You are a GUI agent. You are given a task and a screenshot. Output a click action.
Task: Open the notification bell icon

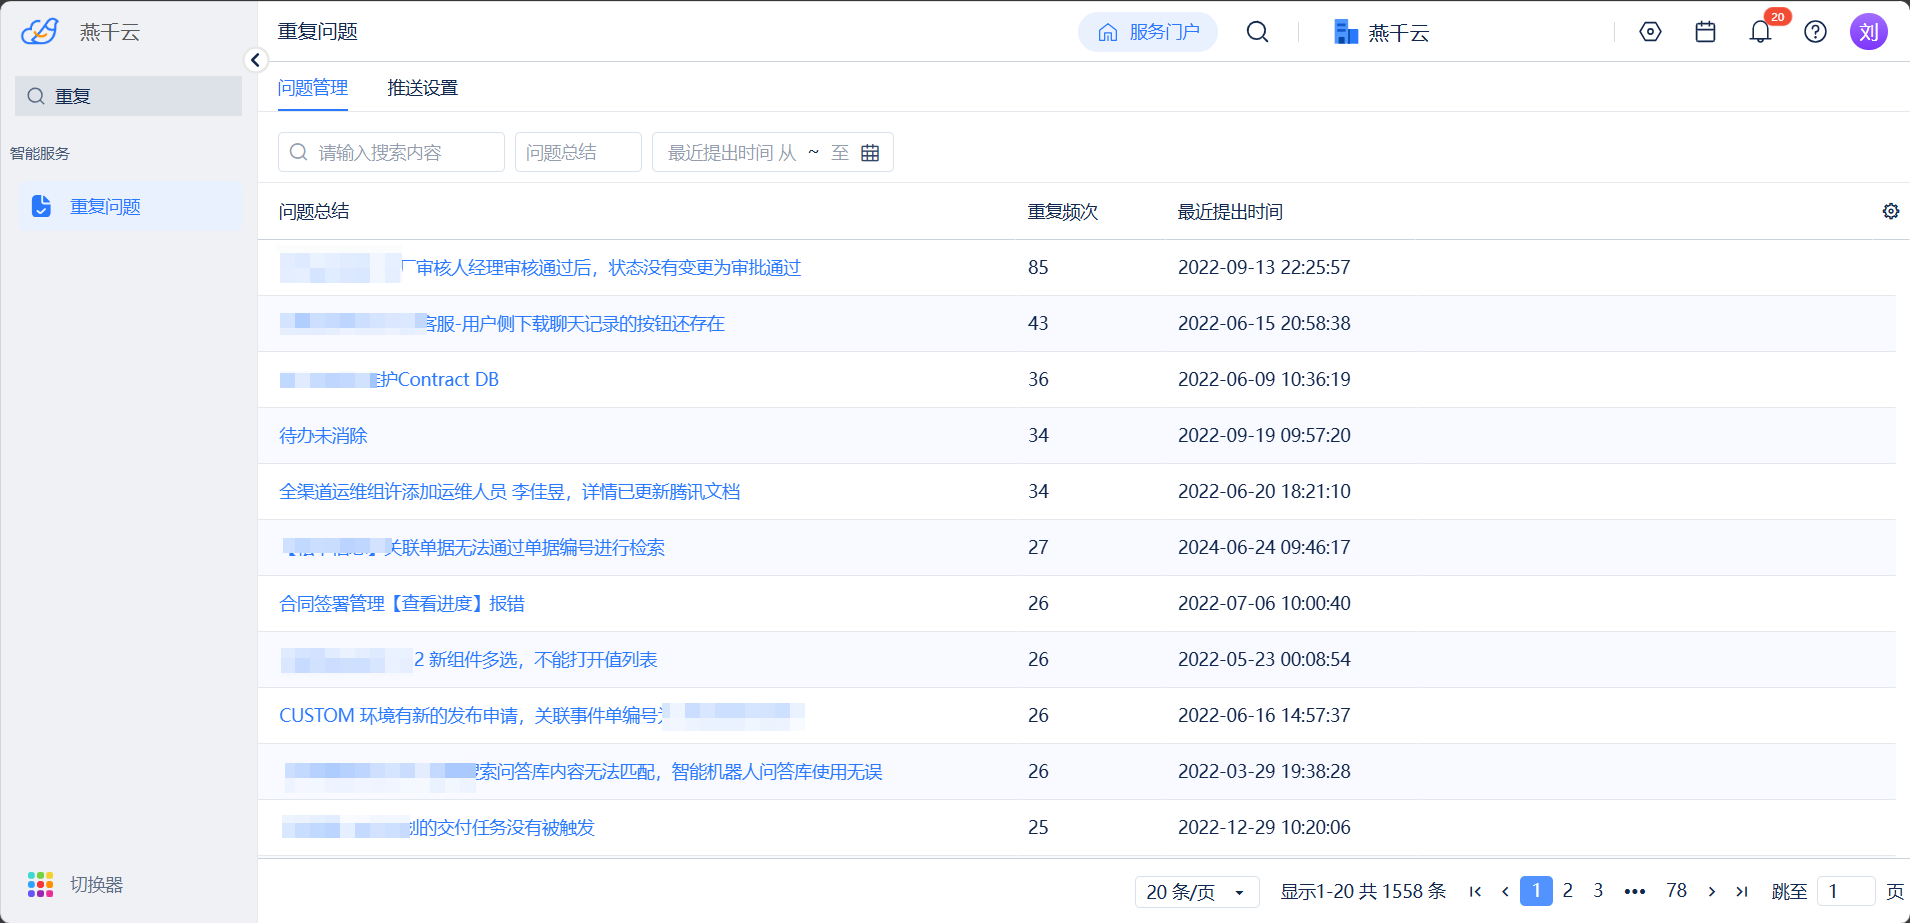[x=1760, y=32]
